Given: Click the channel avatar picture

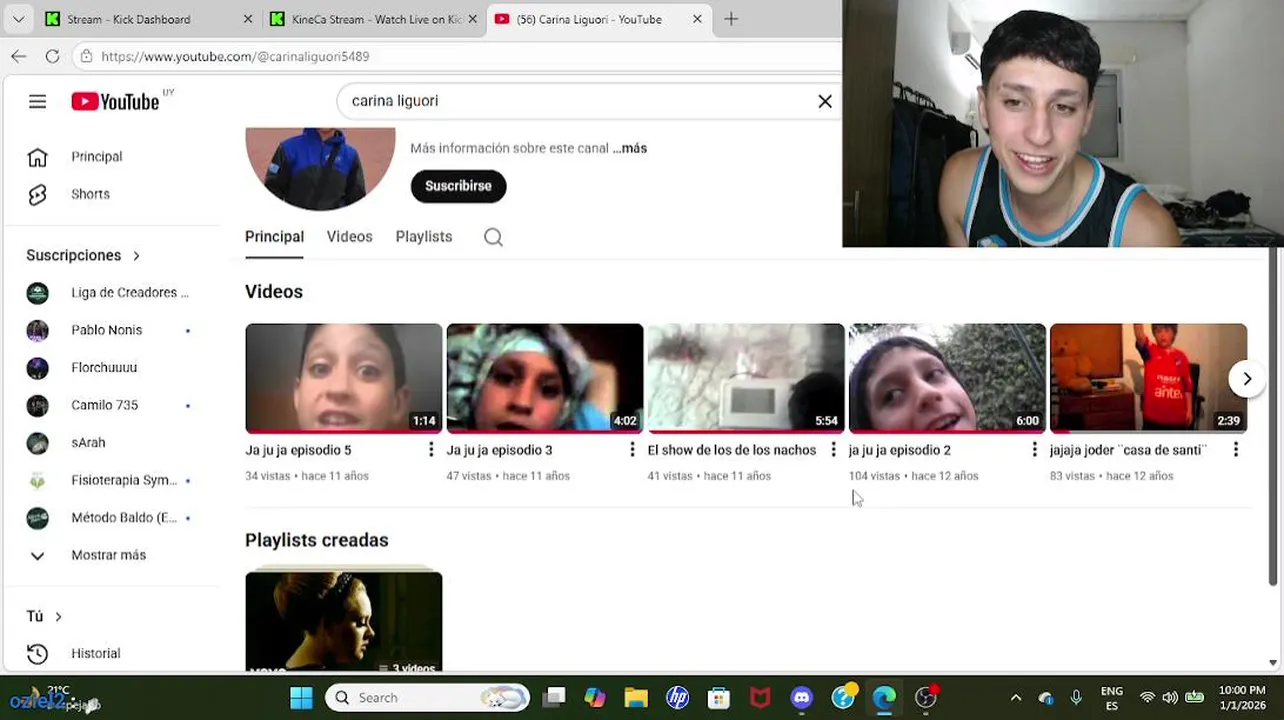Looking at the screenshot, I should click(320, 168).
